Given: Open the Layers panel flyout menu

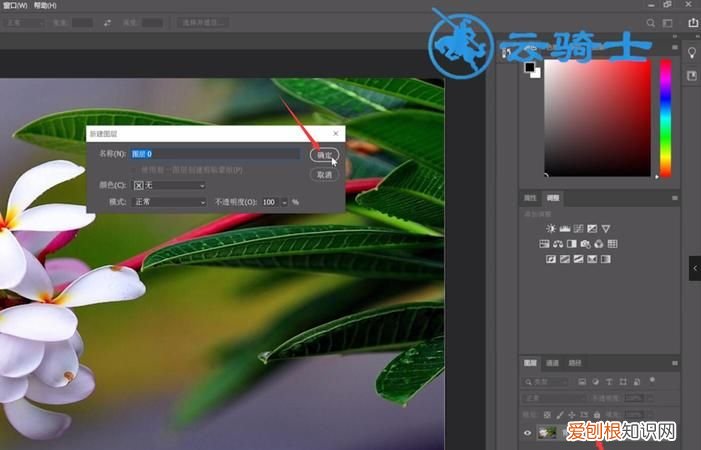Looking at the screenshot, I should click(675, 363).
